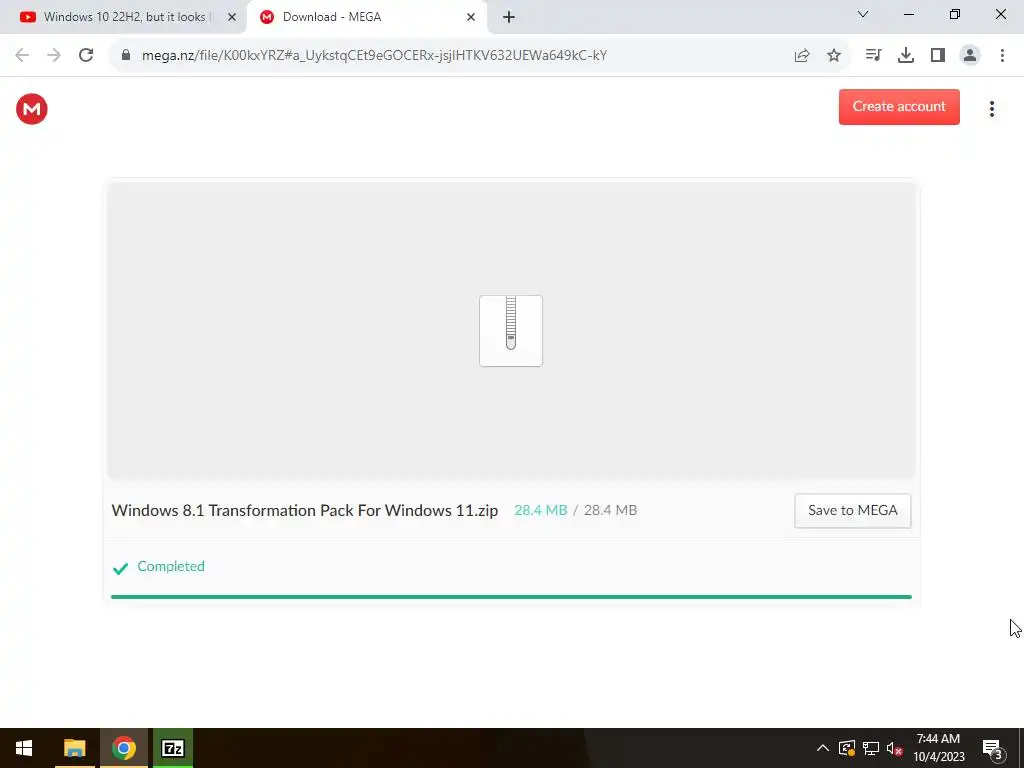Click the security tray icon
The width and height of the screenshot is (1024, 768).
[x=846, y=748]
